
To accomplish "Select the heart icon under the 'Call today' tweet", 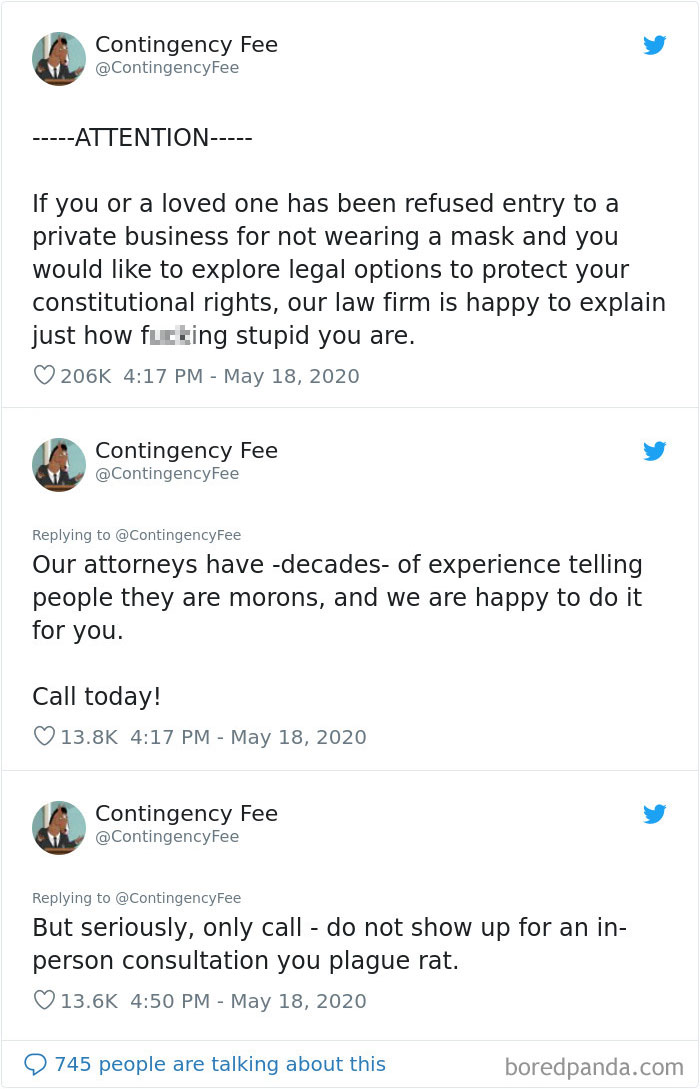I will (x=44, y=732).
